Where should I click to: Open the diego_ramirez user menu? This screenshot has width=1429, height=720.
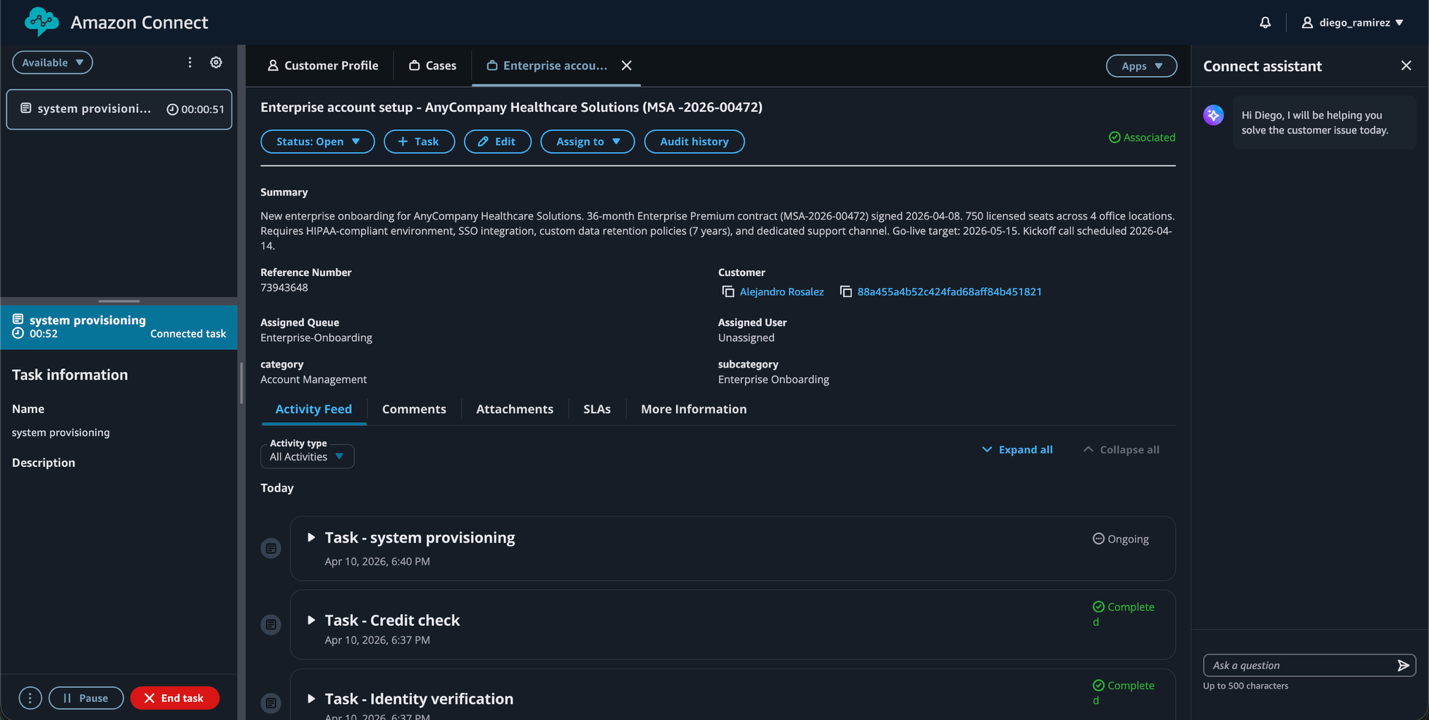coord(1353,22)
